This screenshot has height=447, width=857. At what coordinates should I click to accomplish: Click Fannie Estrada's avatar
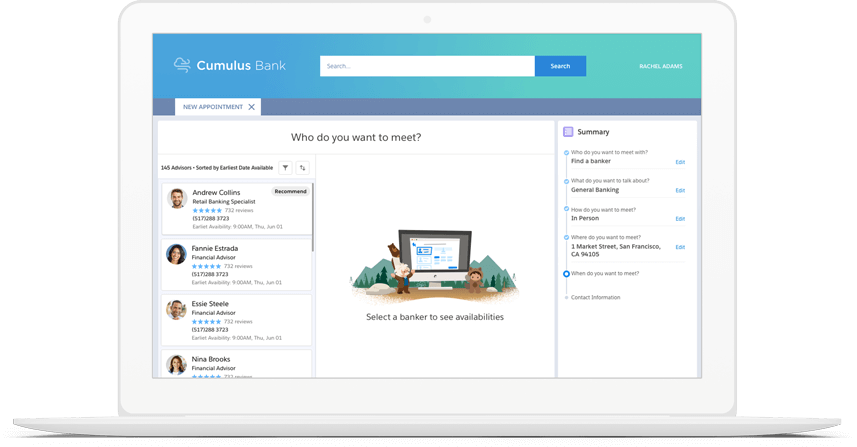177,254
